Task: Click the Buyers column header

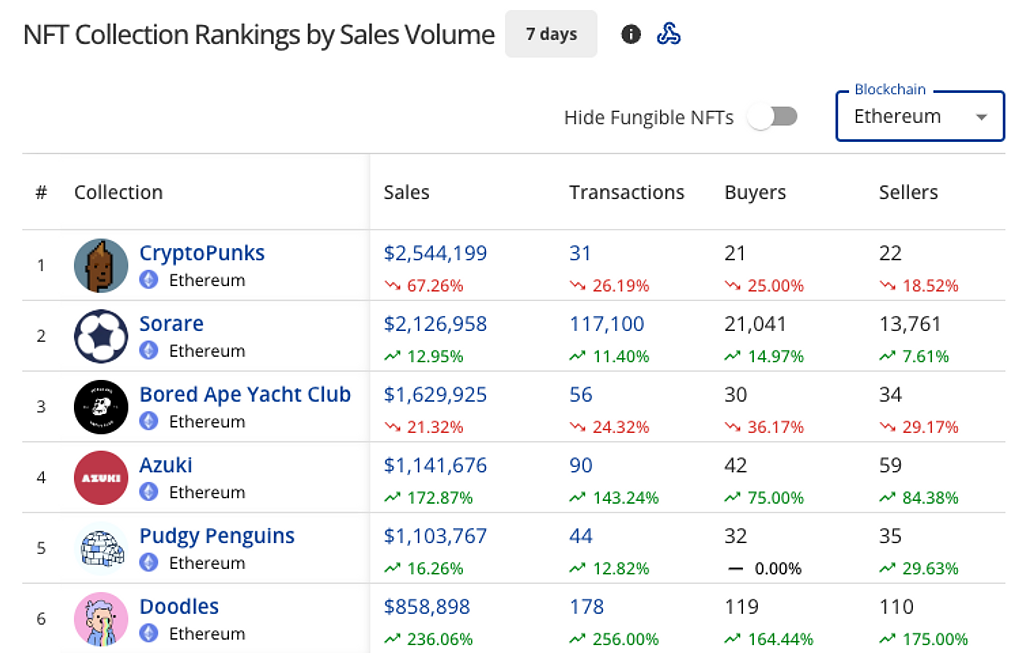Action: [755, 193]
